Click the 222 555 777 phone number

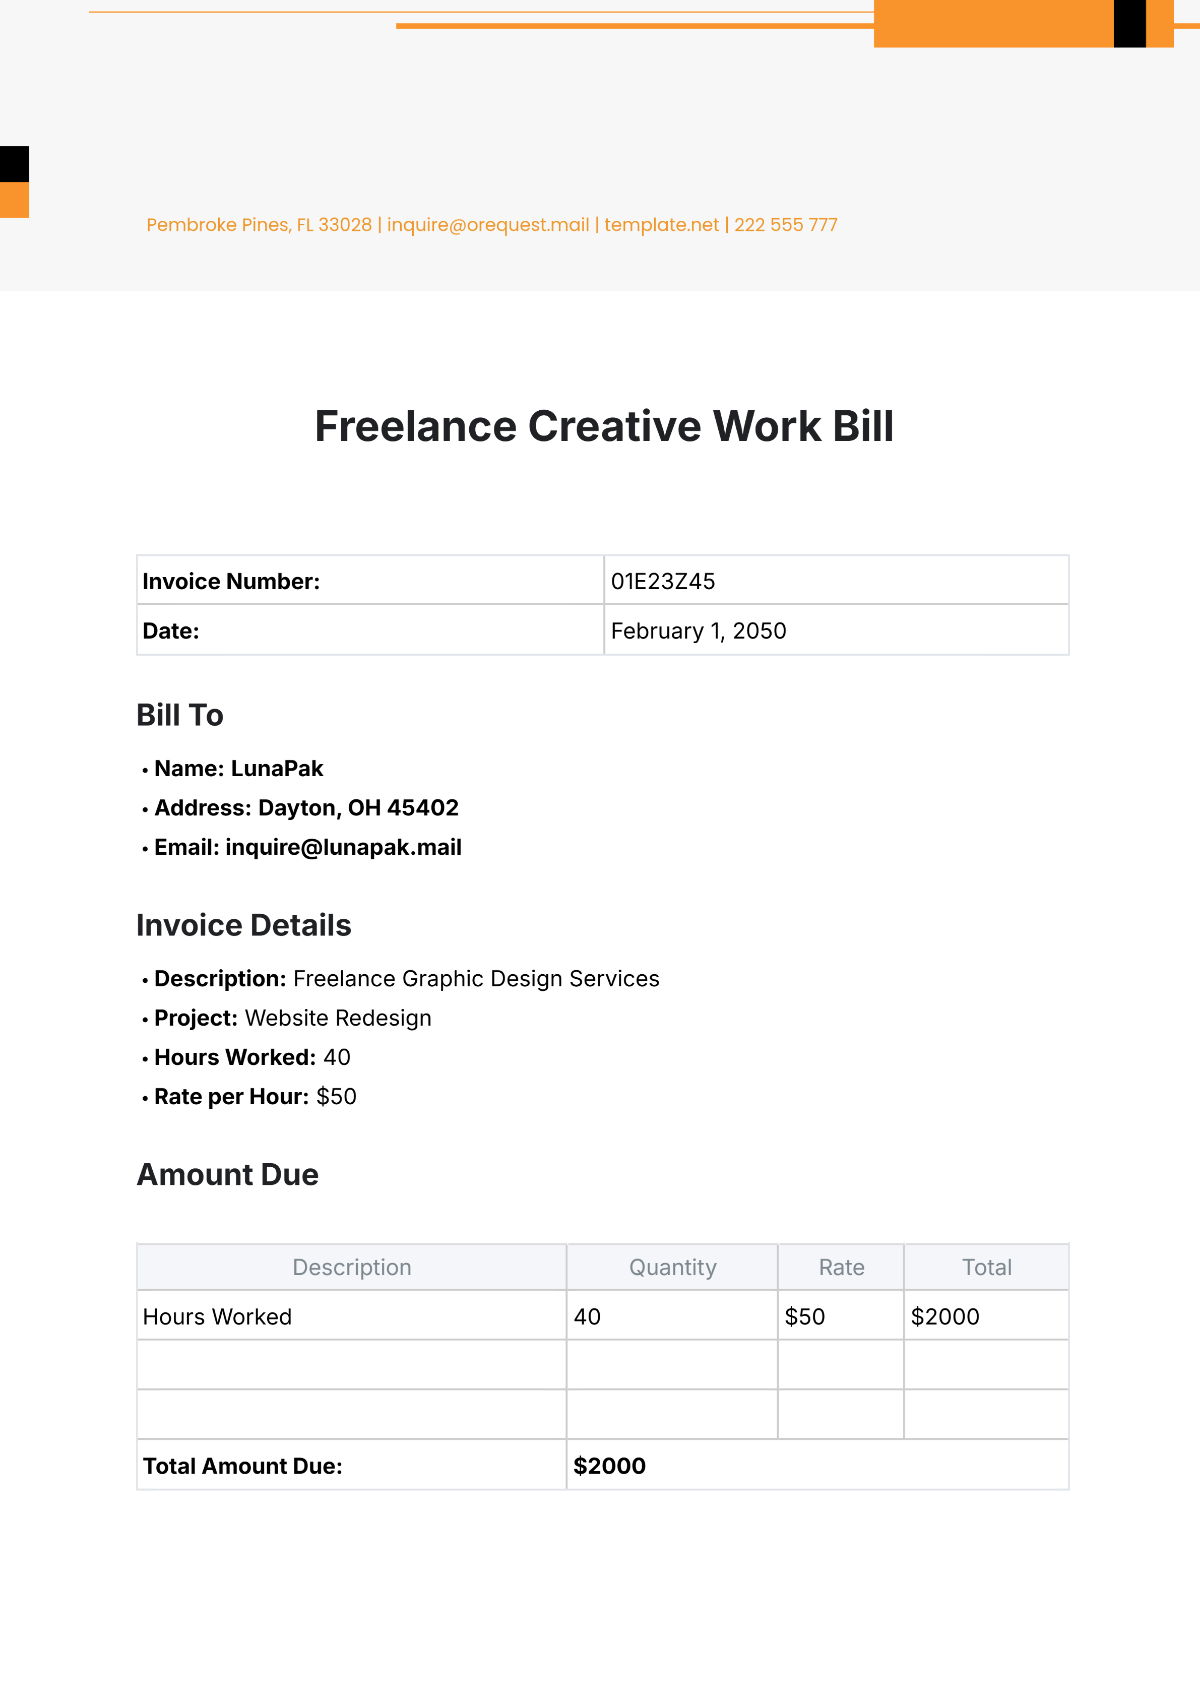tap(786, 225)
